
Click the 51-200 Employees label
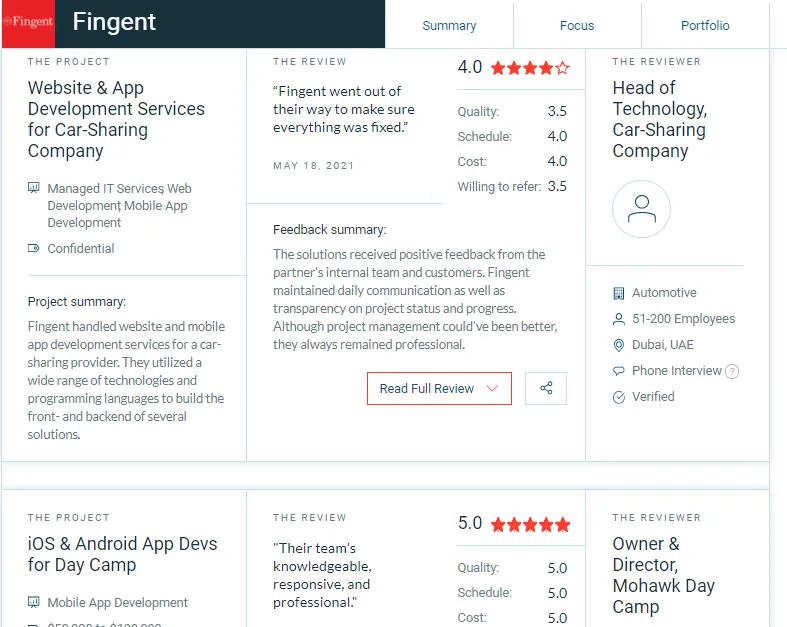pos(683,319)
